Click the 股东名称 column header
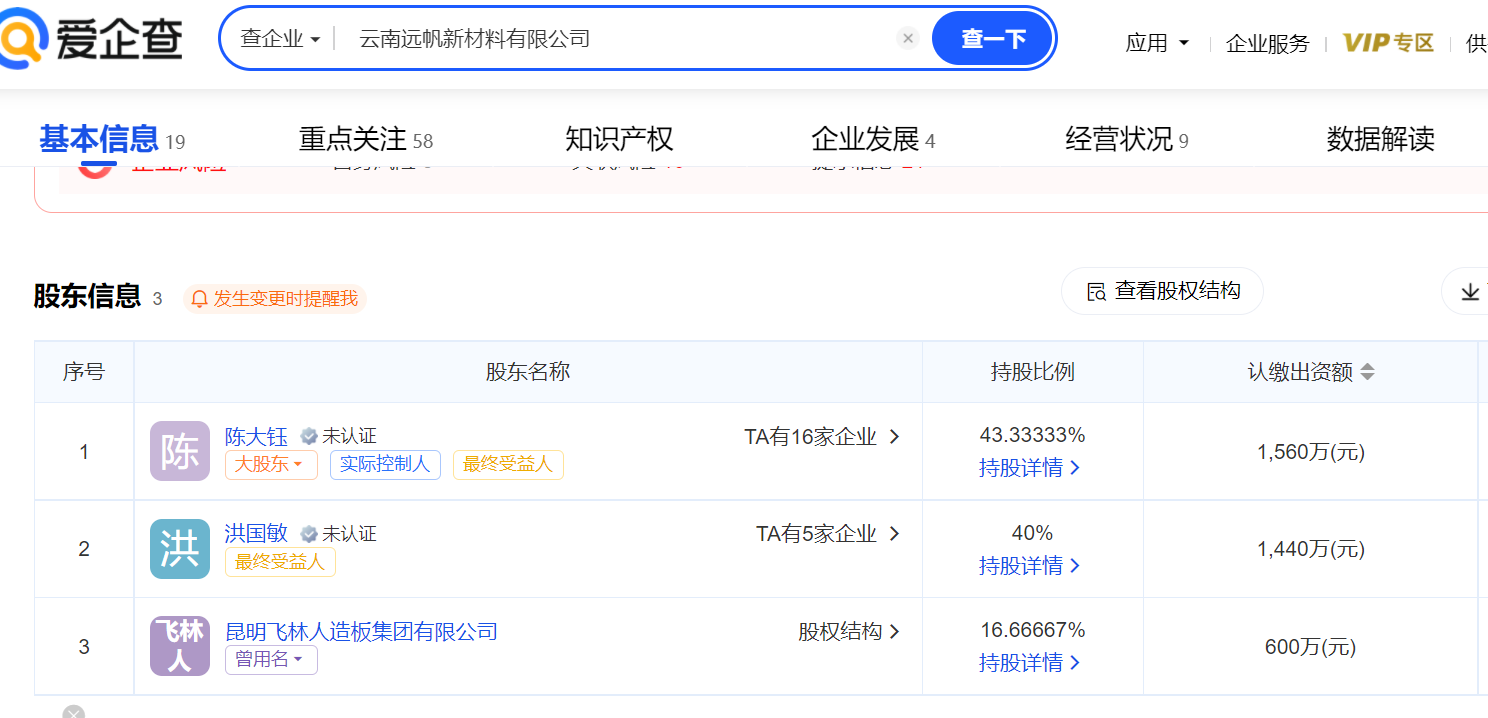1488x718 pixels. [528, 372]
